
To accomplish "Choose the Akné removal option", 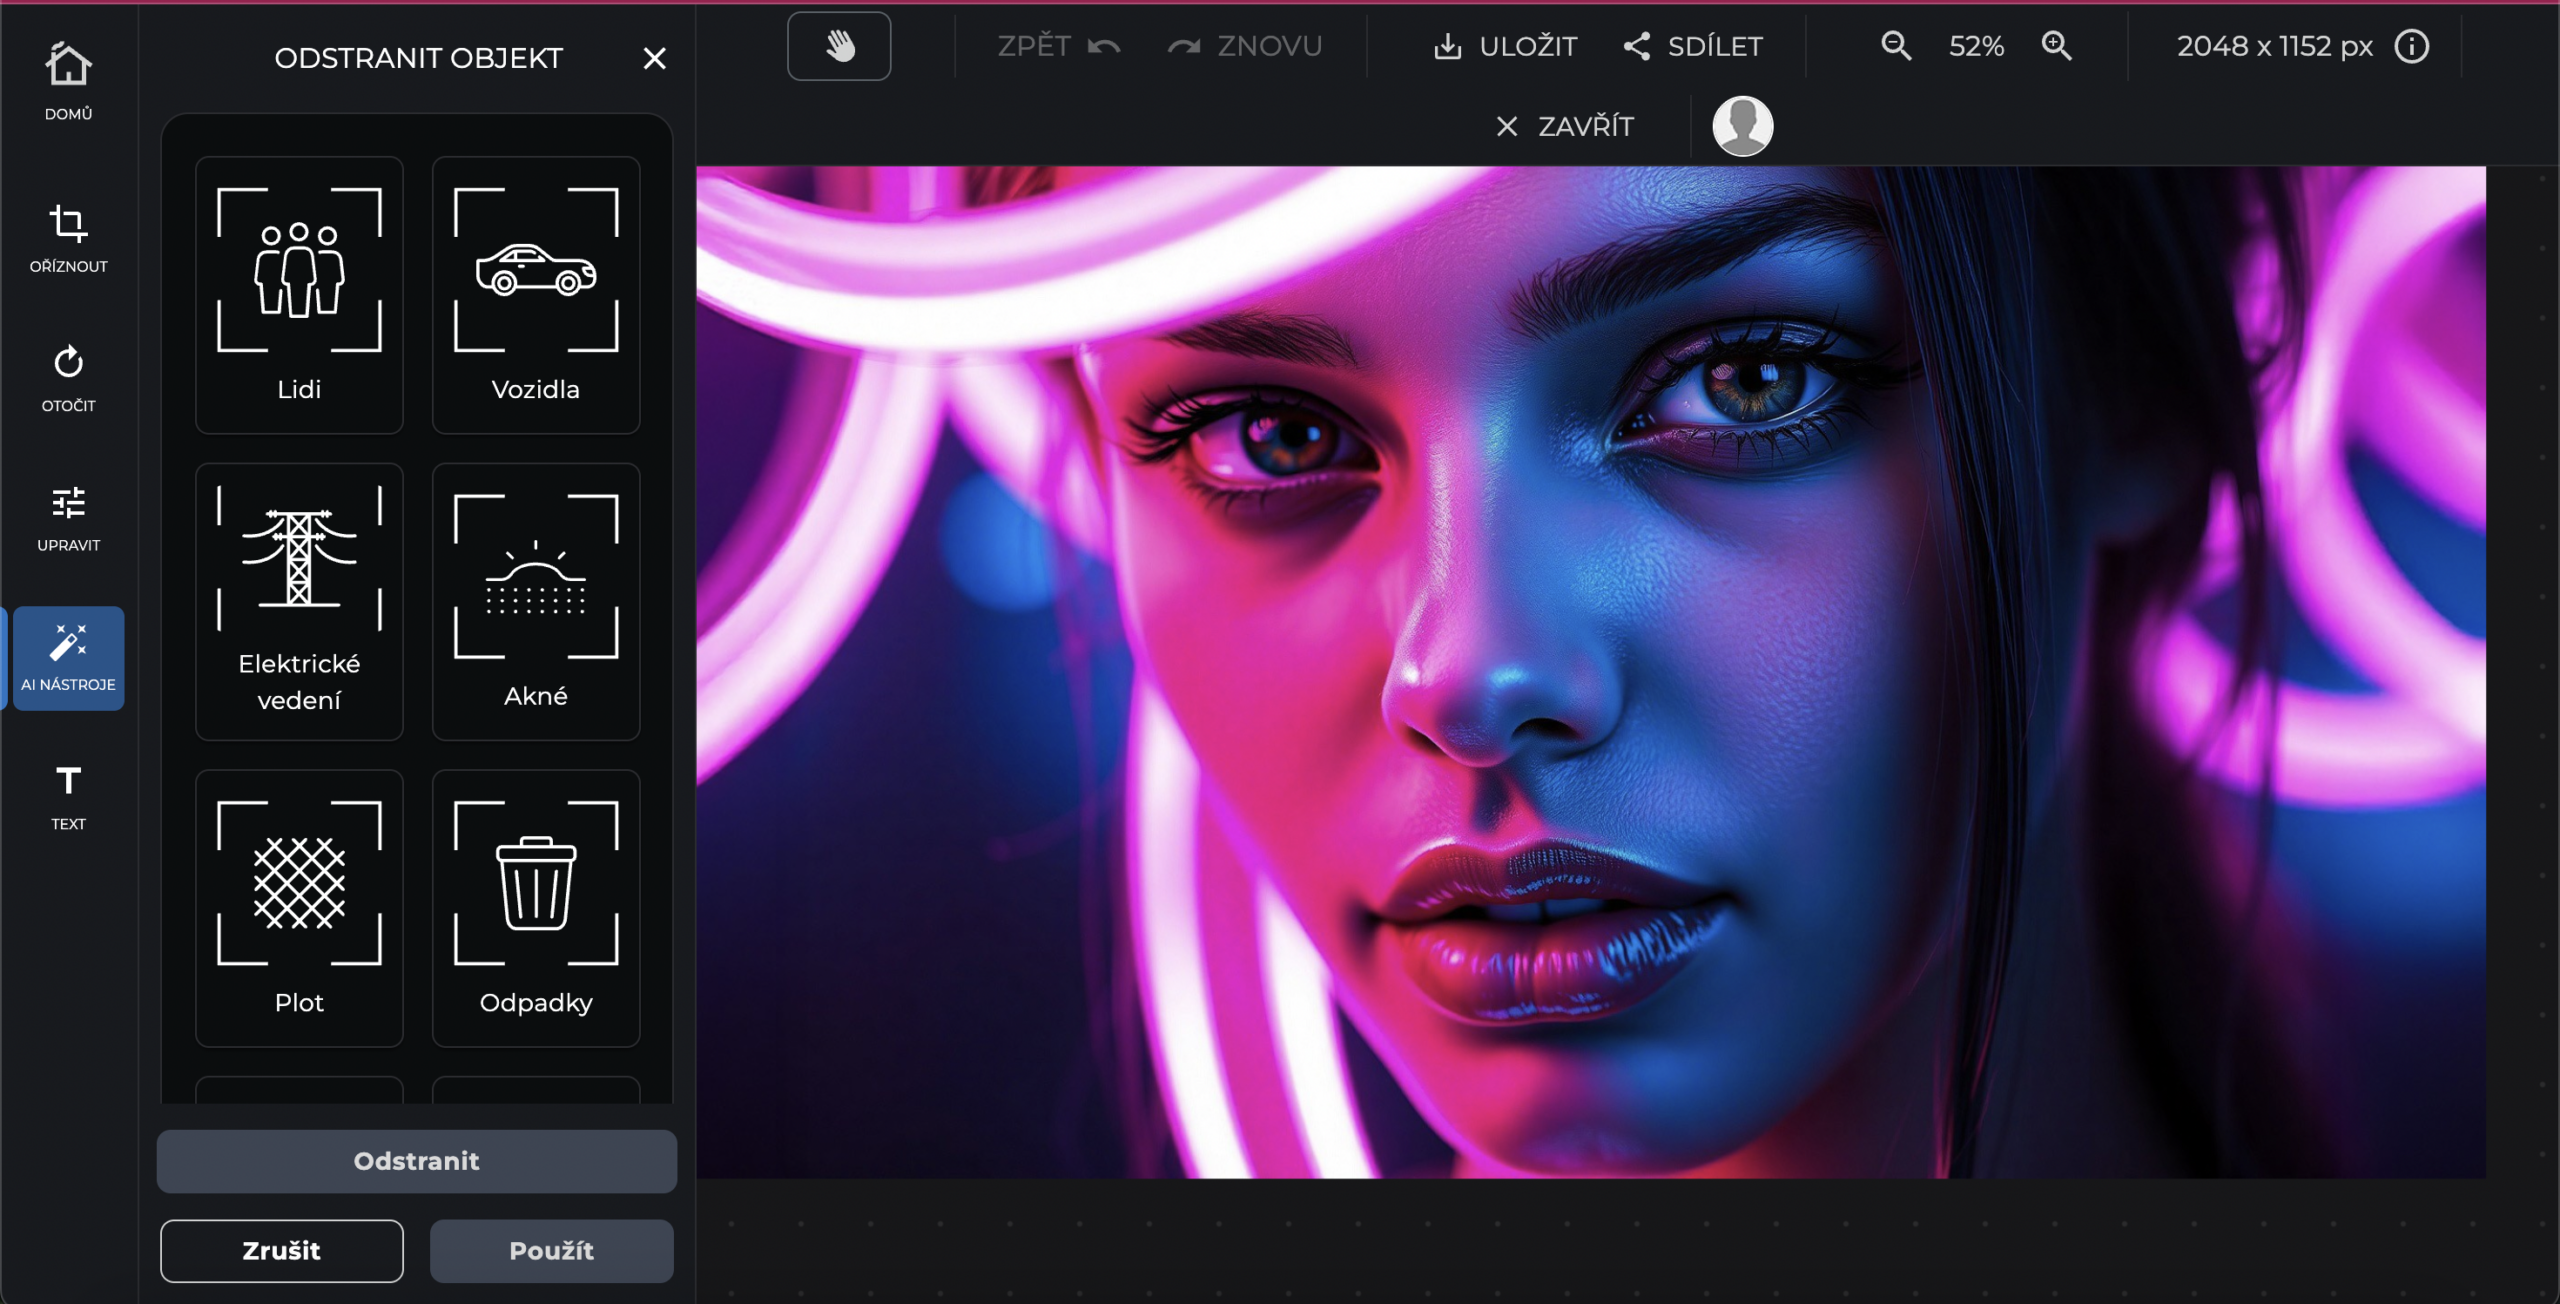I will click(536, 601).
